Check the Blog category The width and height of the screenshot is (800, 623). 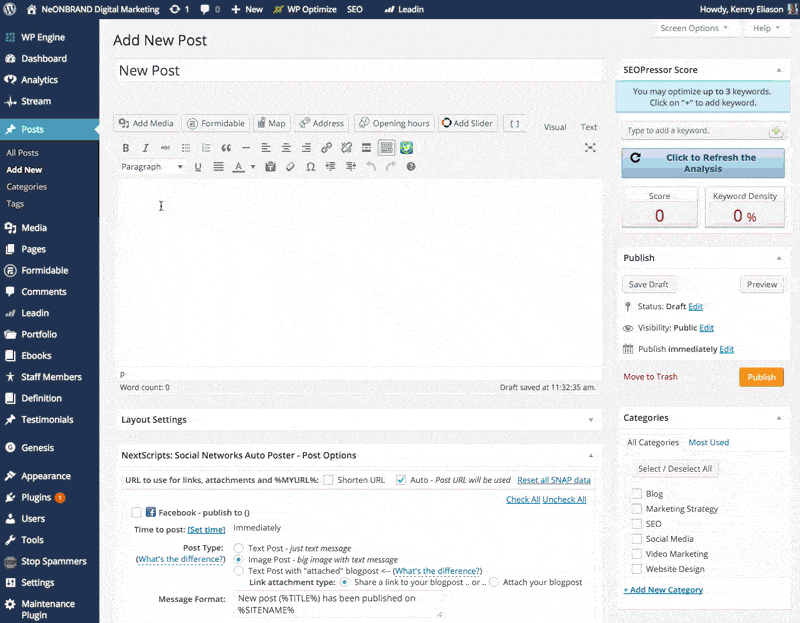(637, 493)
